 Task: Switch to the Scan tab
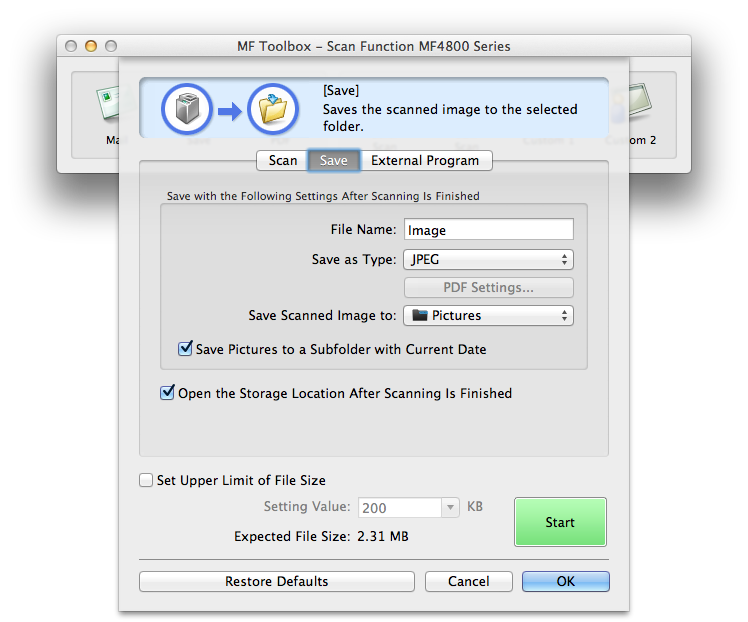pos(282,160)
